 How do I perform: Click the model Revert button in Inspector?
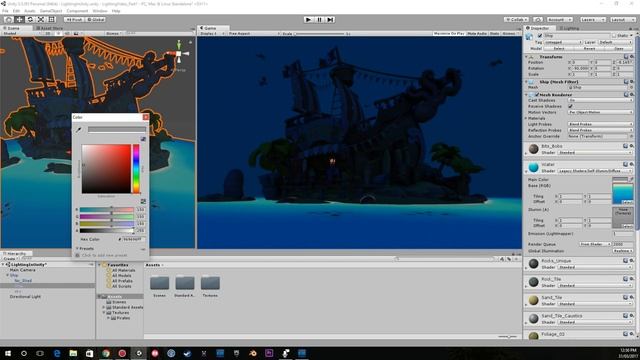coord(589,48)
